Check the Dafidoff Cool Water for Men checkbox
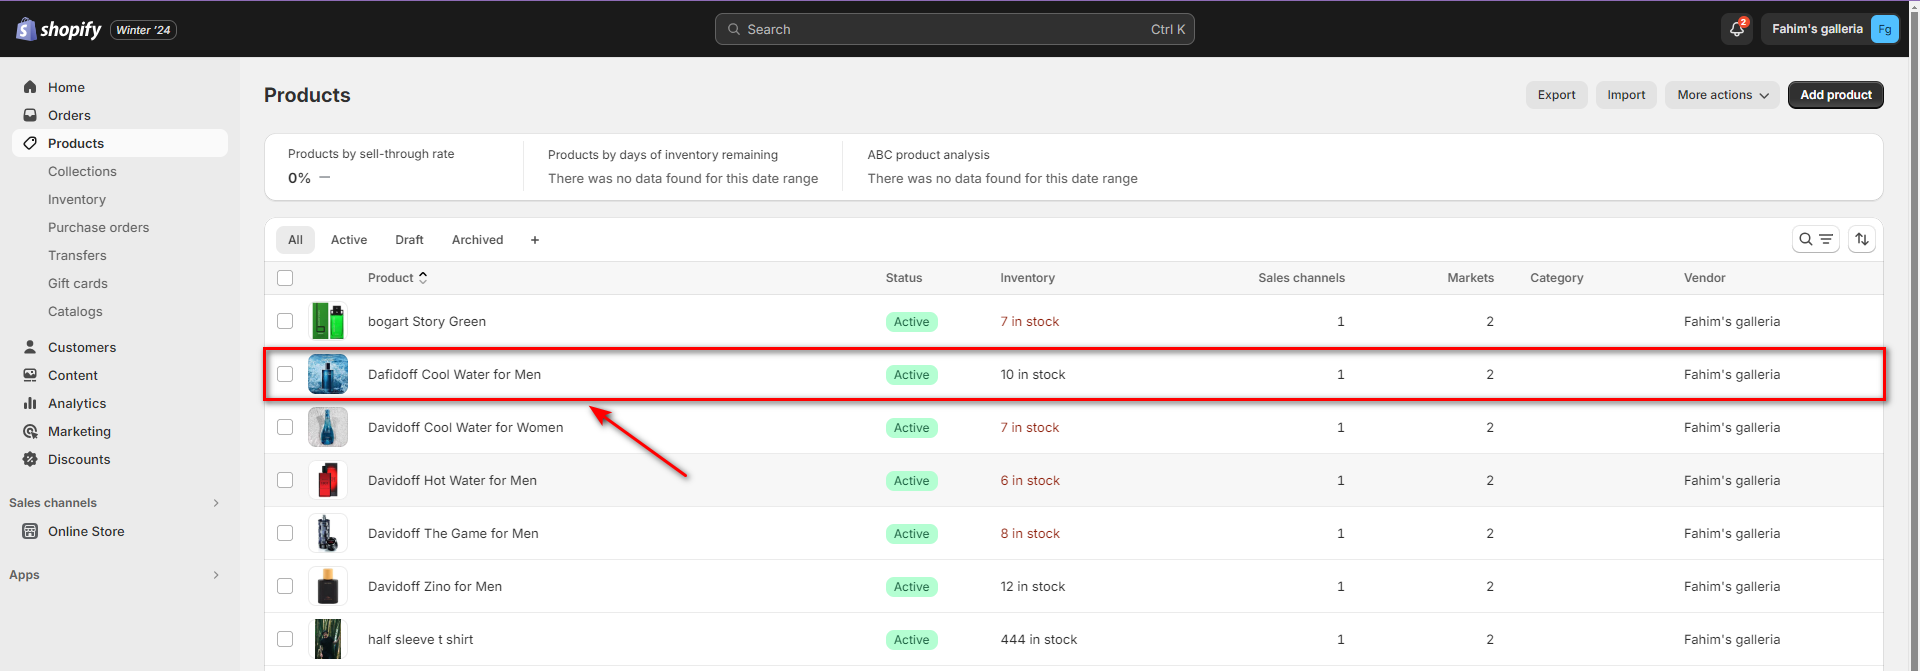This screenshot has height=671, width=1920. click(285, 374)
